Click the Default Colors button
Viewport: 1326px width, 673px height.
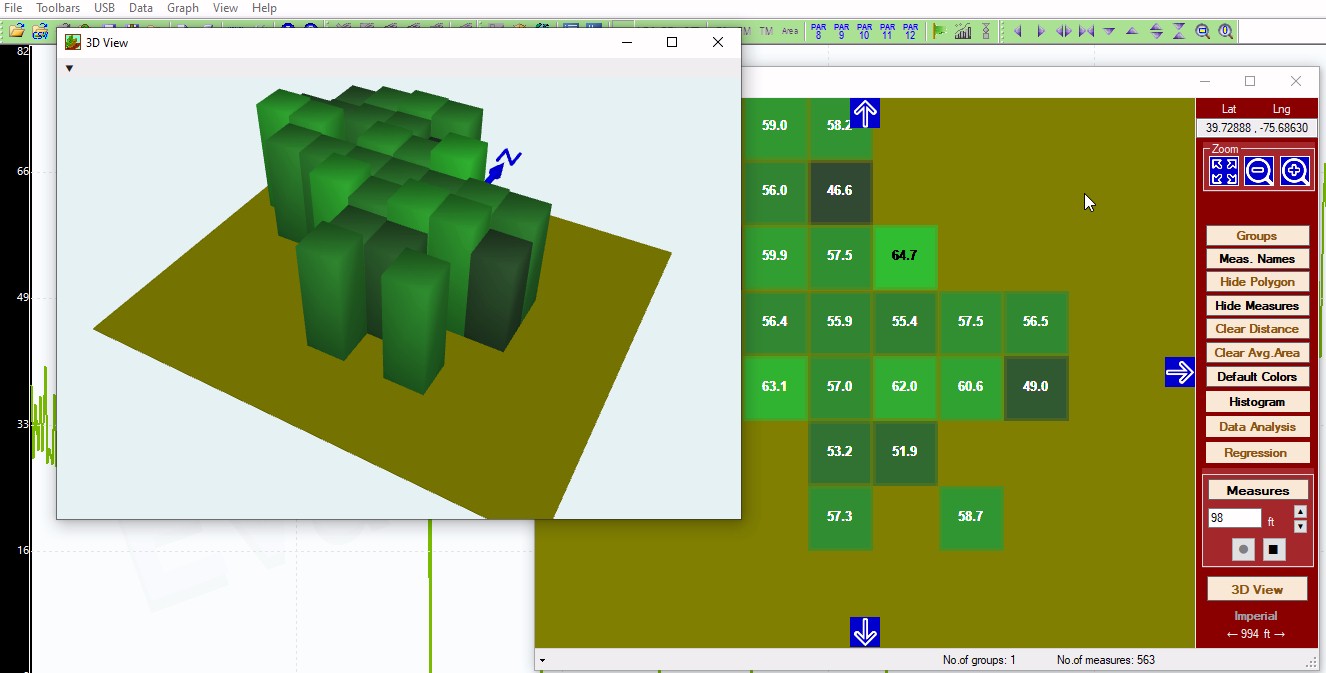1257,377
